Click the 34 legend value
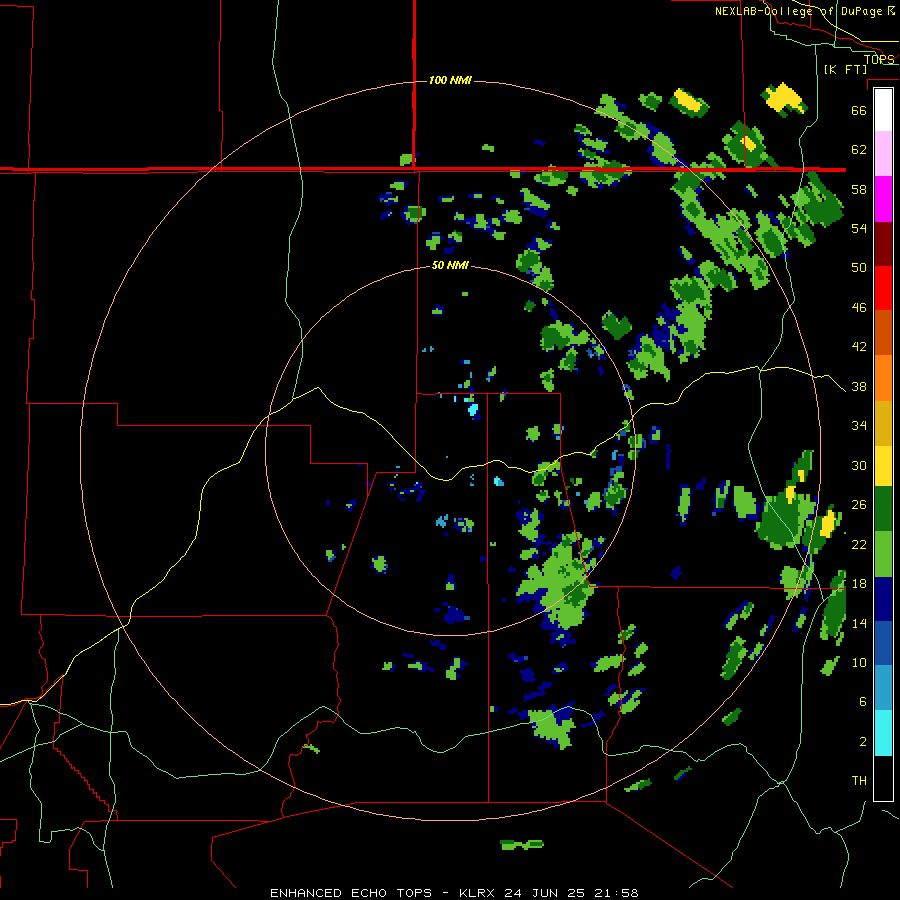900x900 pixels. 859,426
